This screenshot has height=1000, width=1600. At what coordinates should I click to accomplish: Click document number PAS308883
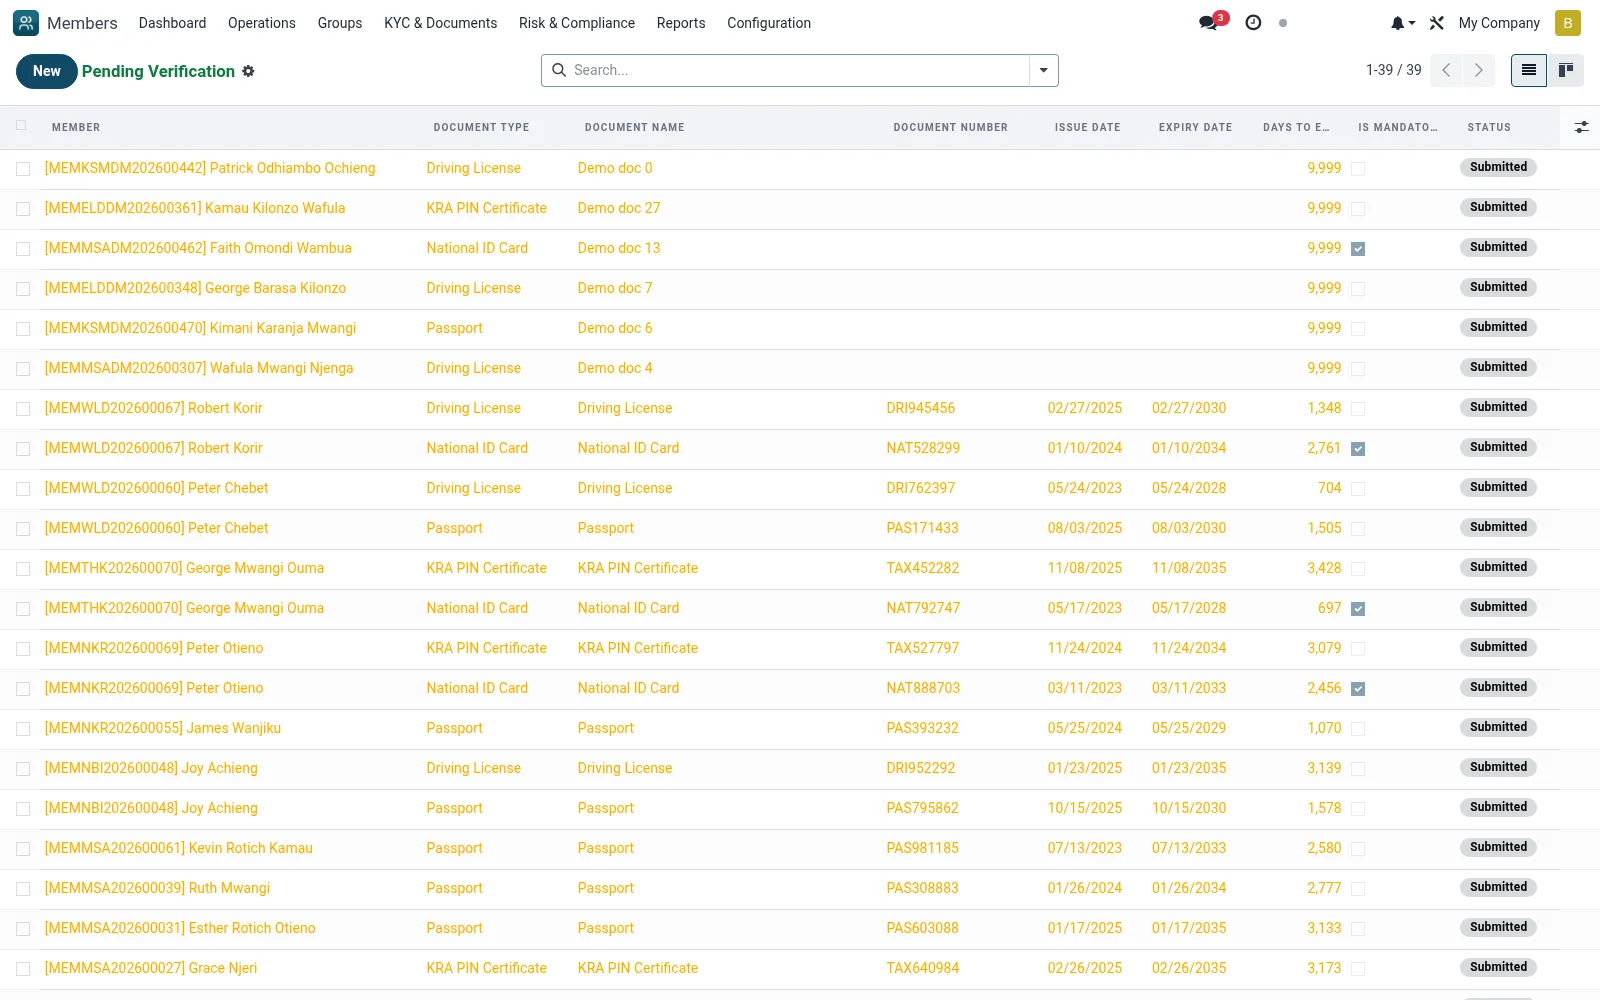point(922,888)
